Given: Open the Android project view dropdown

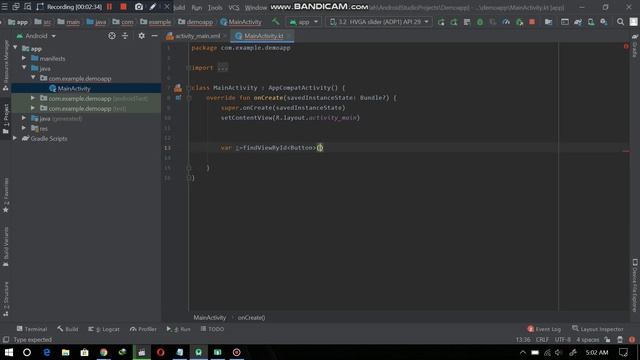Looking at the screenshot, I should (x=36, y=36).
